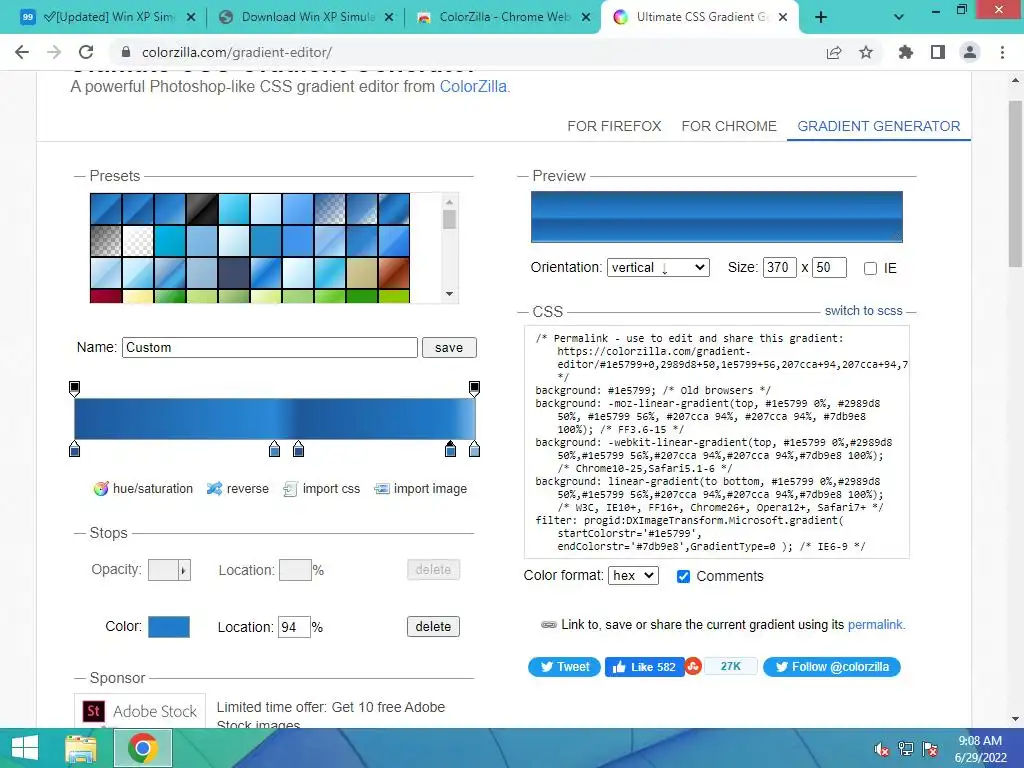Click network tray icon
The height and width of the screenshot is (768, 1024).
(x=906, y=749)
